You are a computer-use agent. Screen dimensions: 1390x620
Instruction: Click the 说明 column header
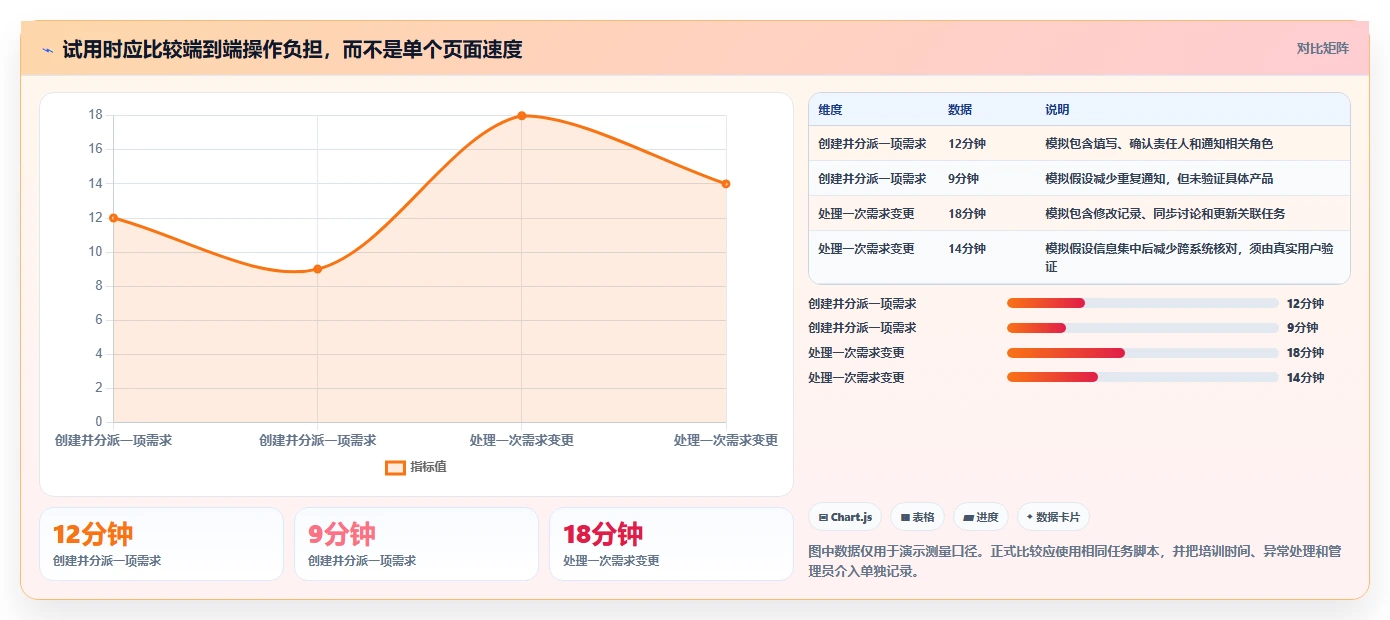1057,110
